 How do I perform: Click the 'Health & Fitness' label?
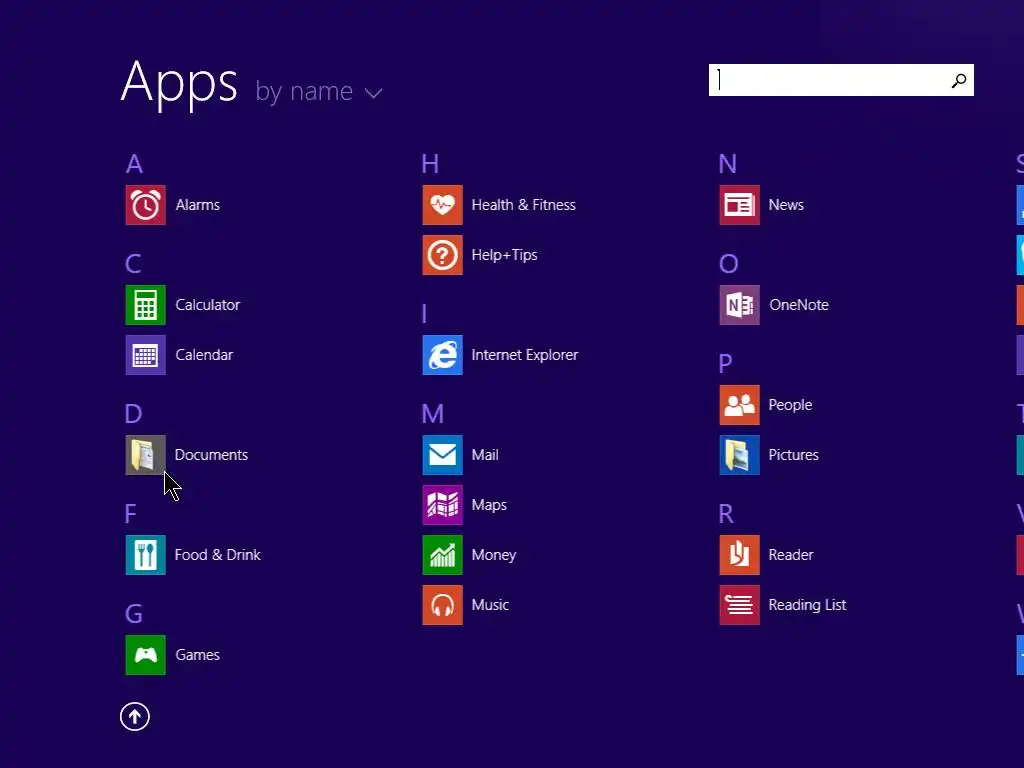(x=524, y=205)
